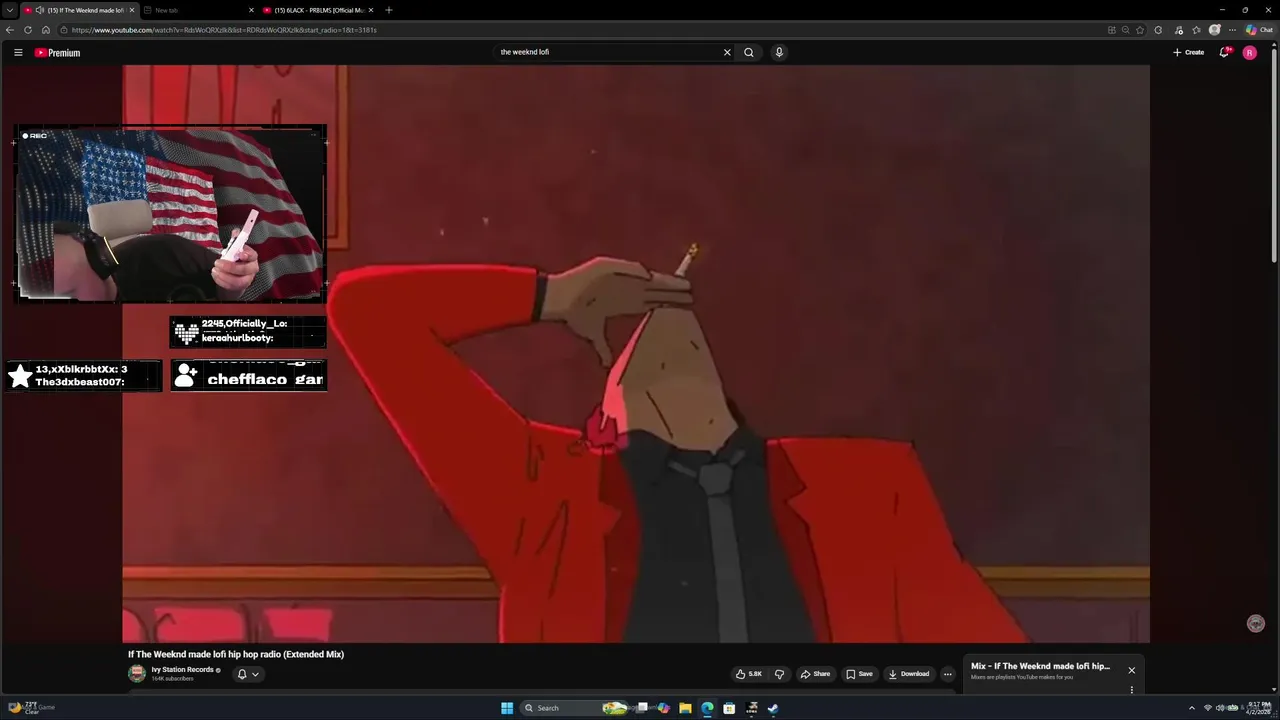Open the favorites list star icon
Screen dimensions: 1280x720
tap(1196, 30)
